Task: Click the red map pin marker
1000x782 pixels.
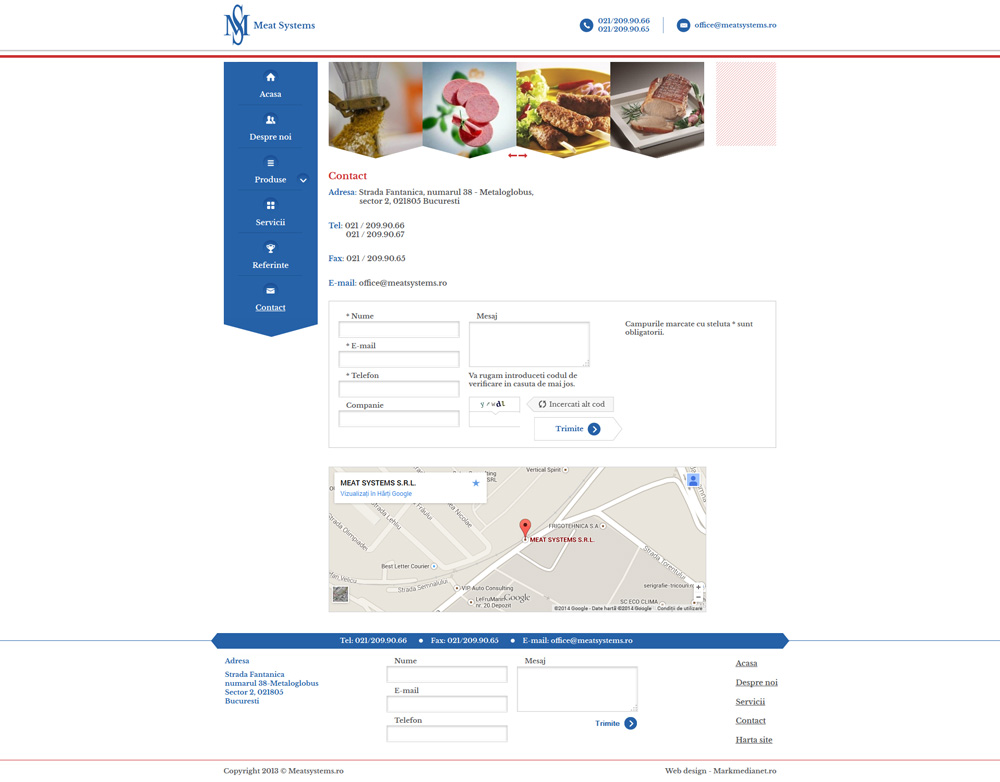Action: 525,528
